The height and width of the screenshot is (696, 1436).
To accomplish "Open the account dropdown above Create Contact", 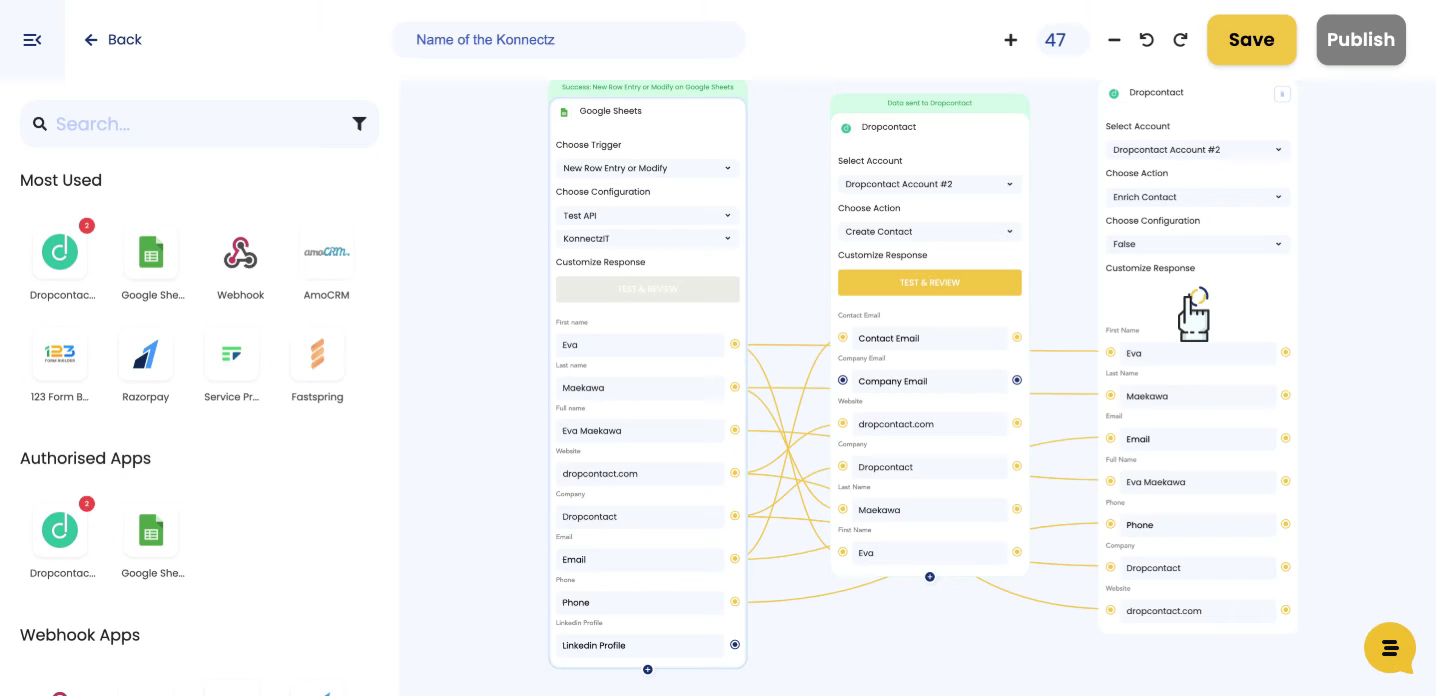I will [930, 184].
